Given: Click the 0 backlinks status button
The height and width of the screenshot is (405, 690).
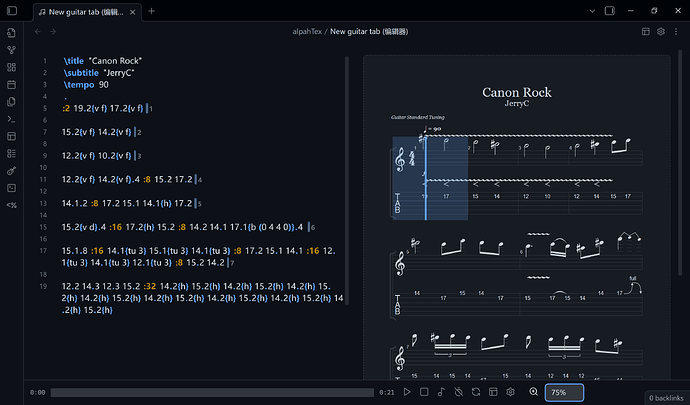Looking at the screenshot, I should [x=663, y=397].
